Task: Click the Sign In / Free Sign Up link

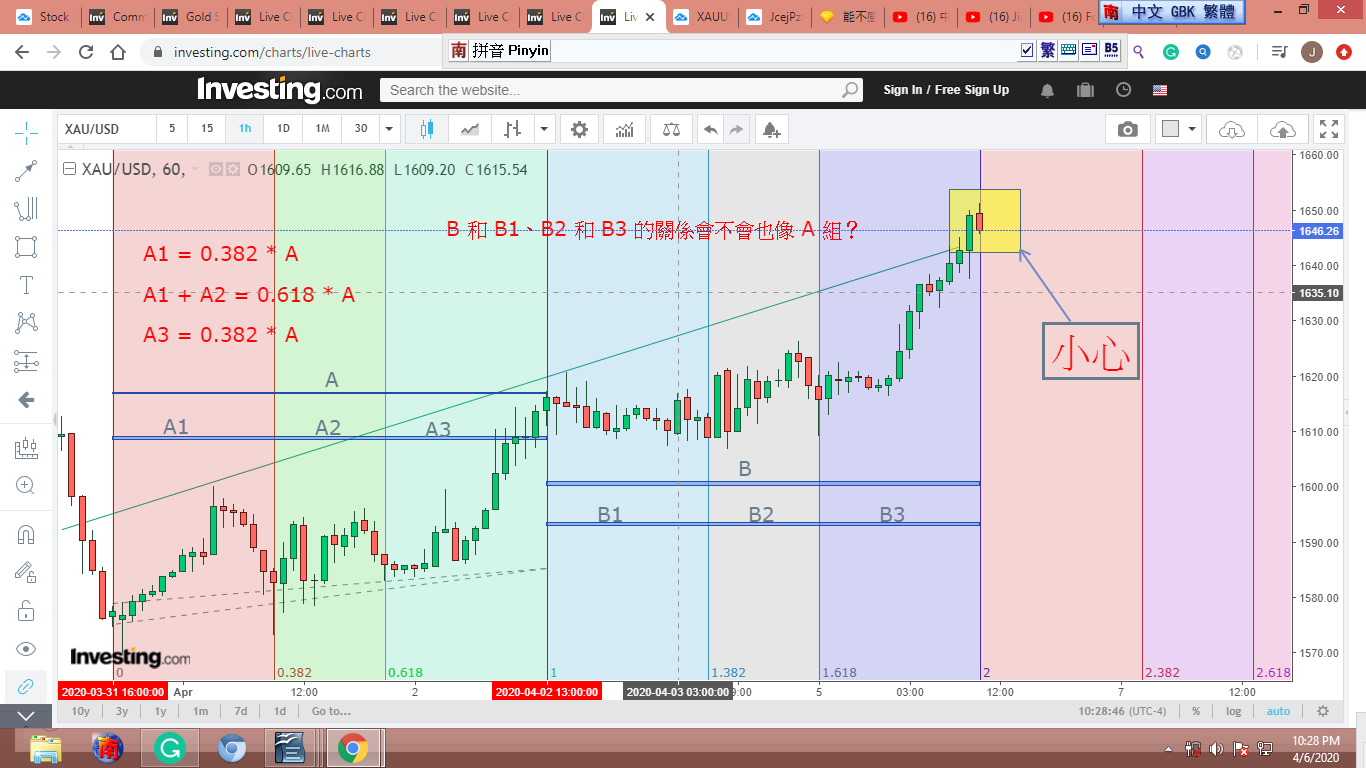Action: pos(946,90)
